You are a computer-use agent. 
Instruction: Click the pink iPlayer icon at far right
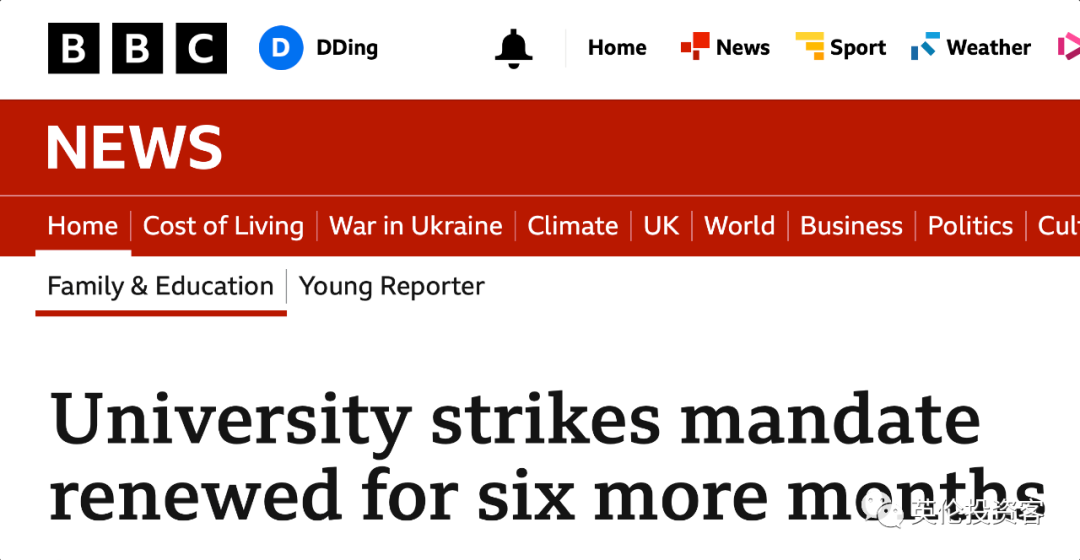1069,47
